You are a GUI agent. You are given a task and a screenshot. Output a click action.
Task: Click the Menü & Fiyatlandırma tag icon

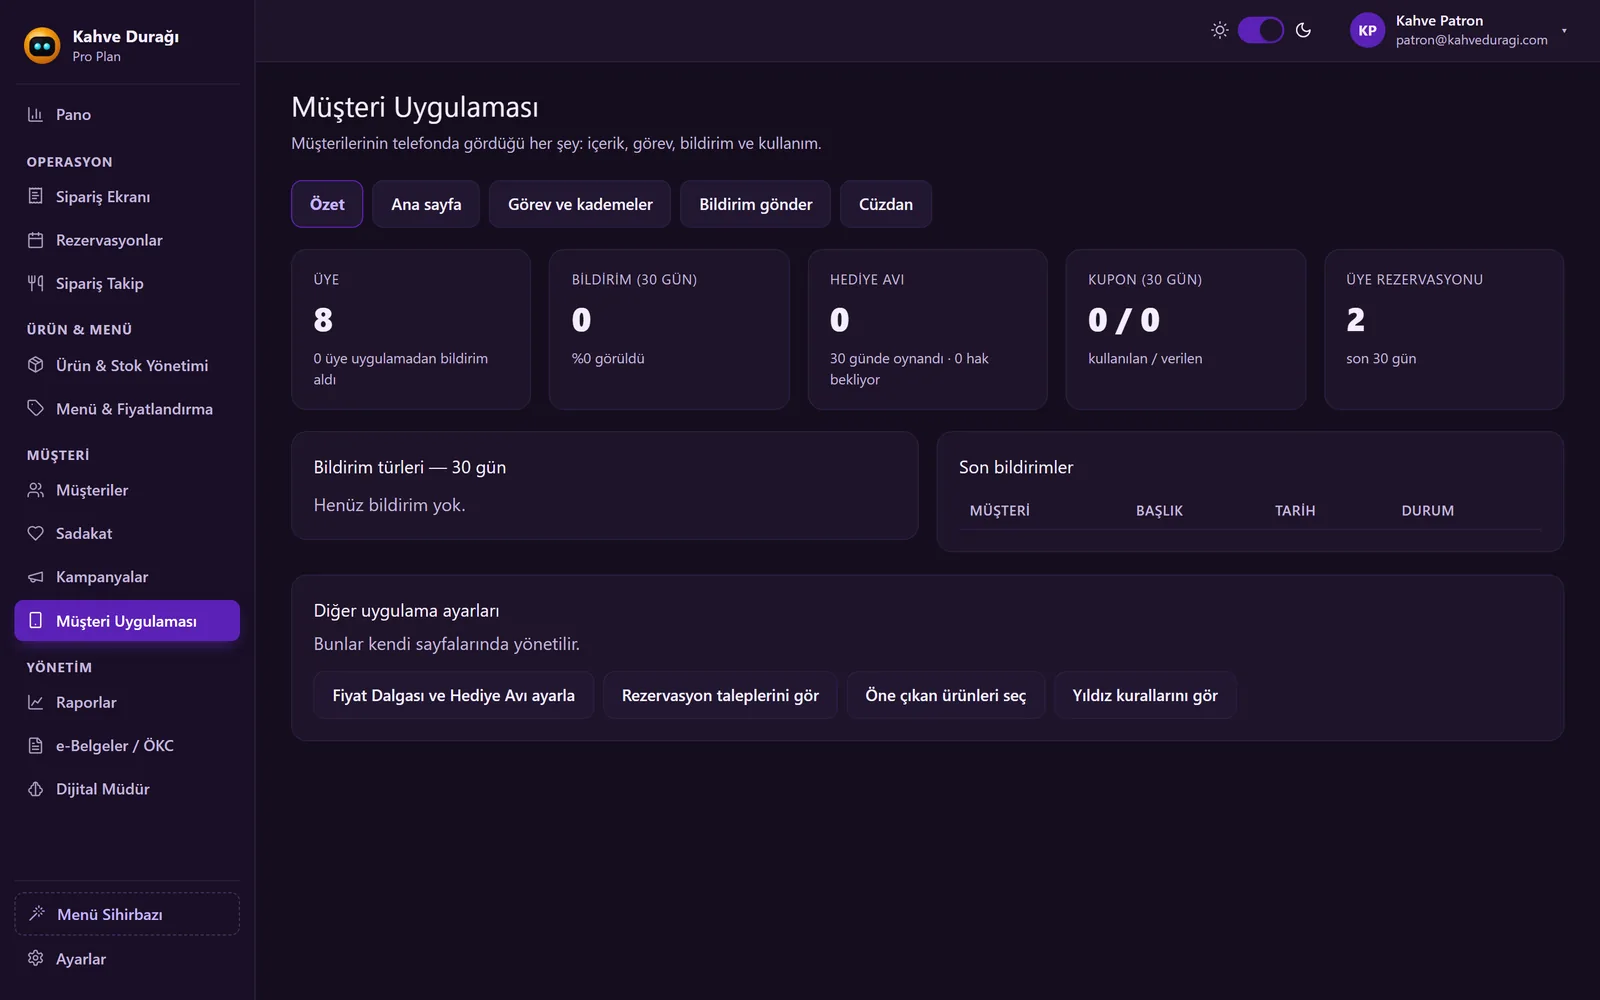click(x=35, y=408)
